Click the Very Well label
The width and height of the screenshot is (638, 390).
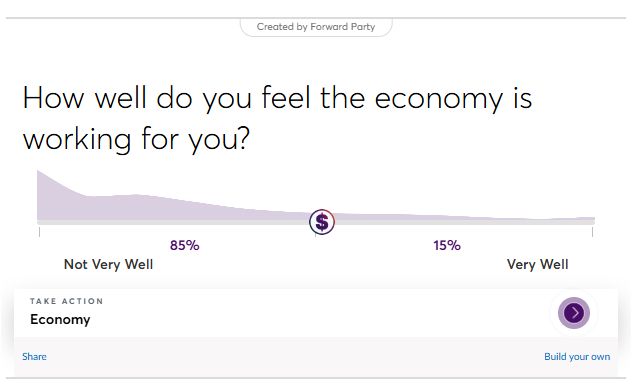537,265
